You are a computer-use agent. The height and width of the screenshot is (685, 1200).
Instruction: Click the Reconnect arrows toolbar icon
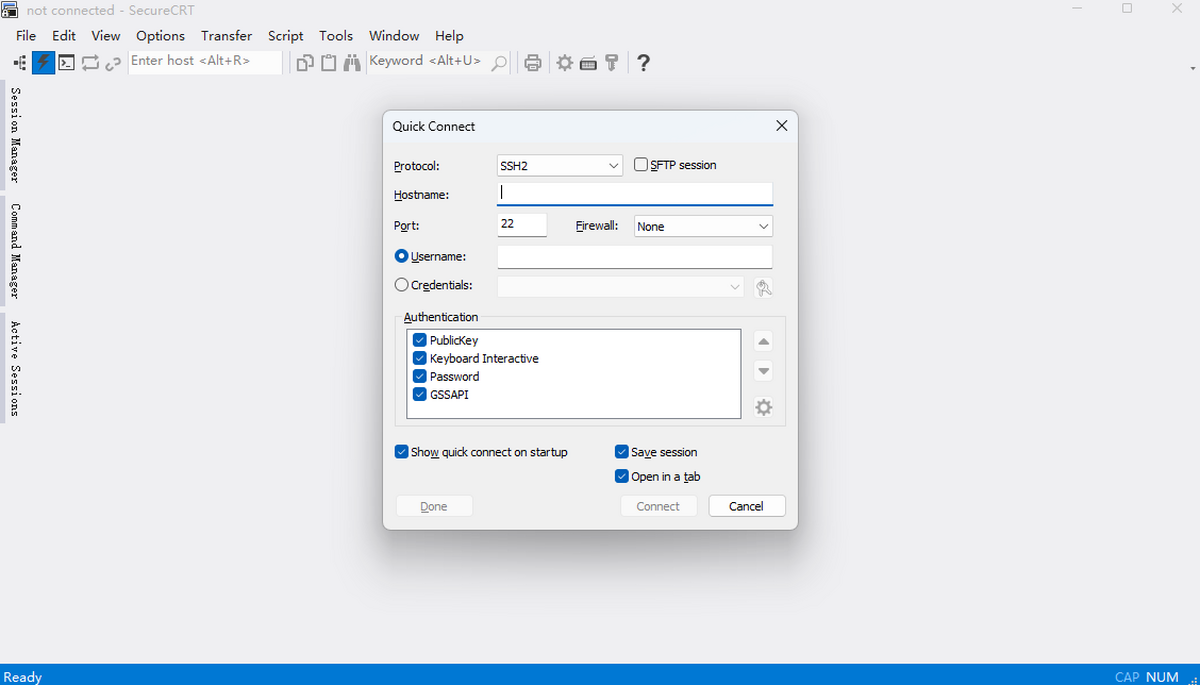coord(90,62)
